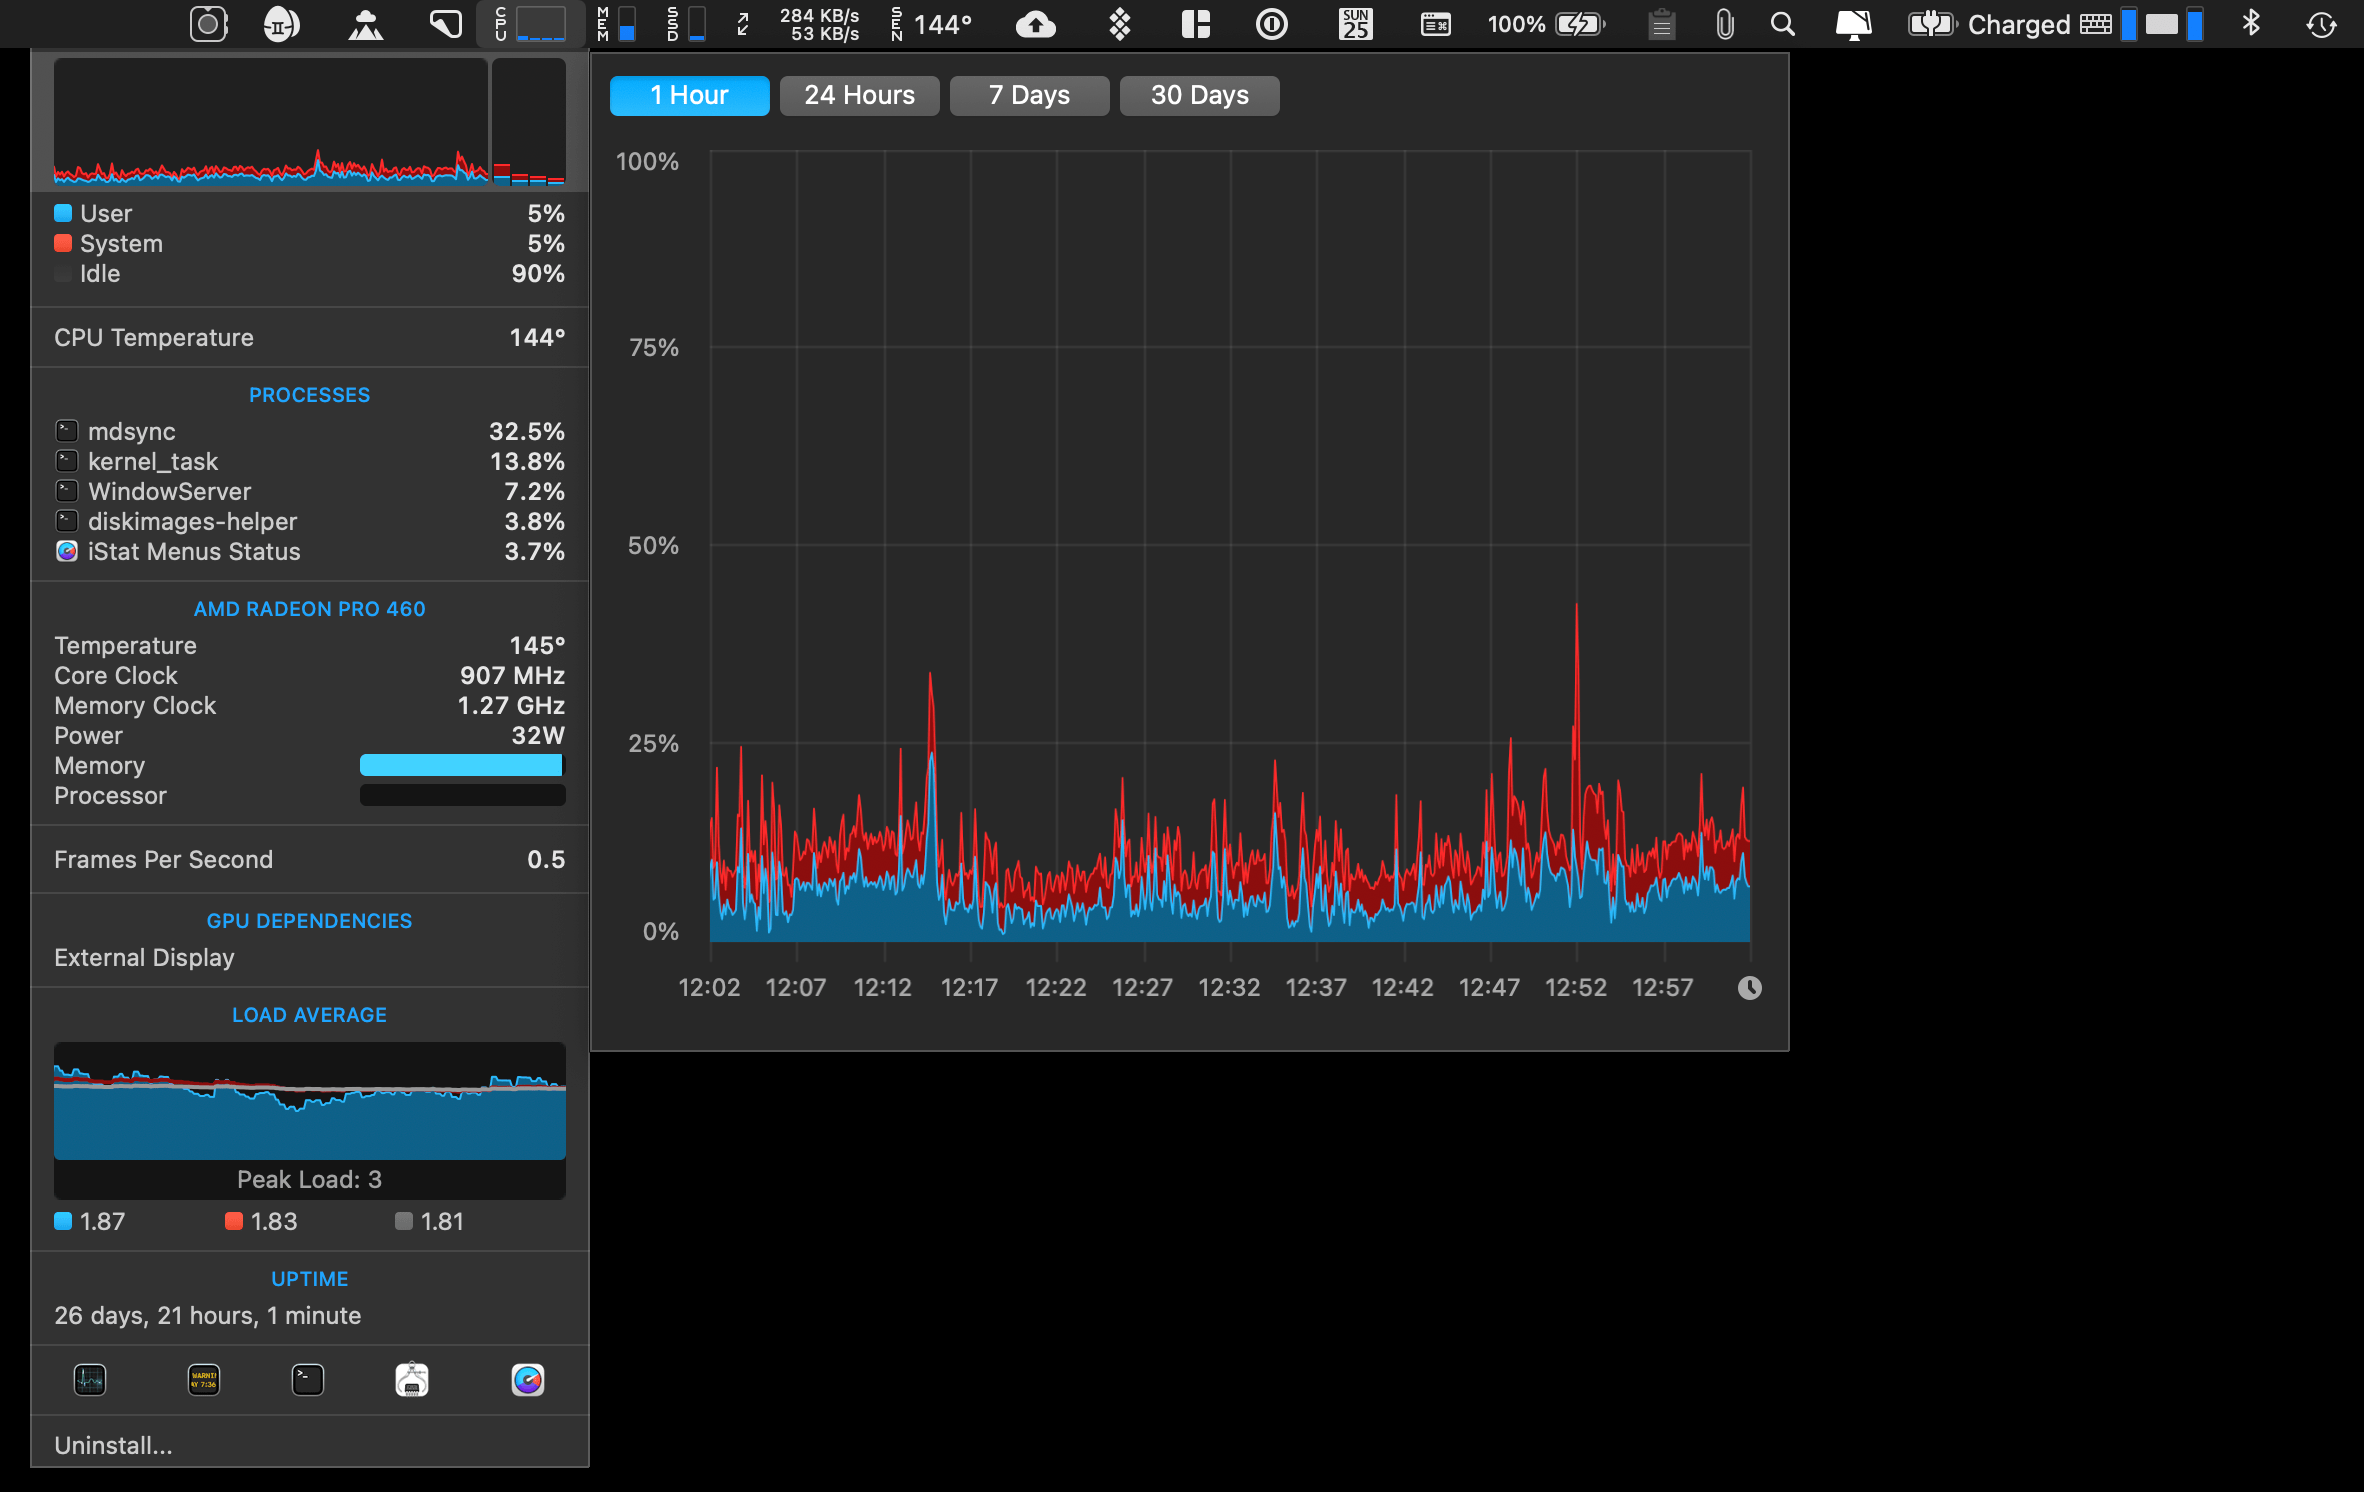2364x1492 pixels.
Task: Open the calendar date 25 menu bar icon
Action: (1356, 24)
